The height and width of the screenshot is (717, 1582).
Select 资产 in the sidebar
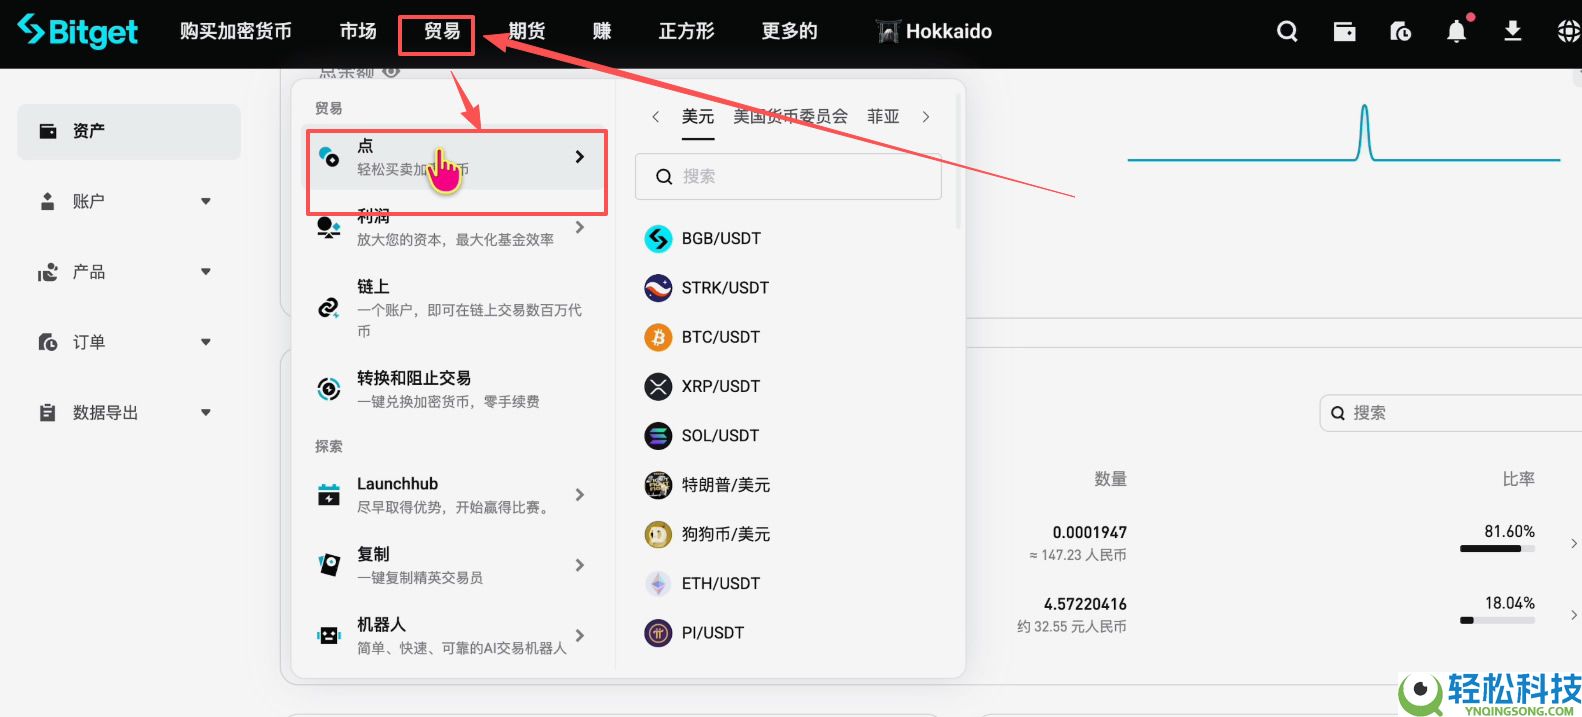pos(129,131)
